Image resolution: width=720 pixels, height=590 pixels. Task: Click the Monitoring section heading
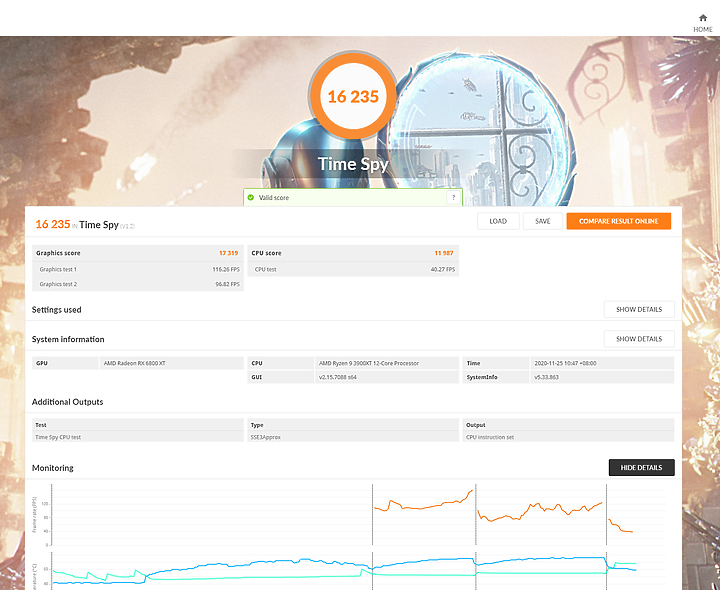pos(53,468)
